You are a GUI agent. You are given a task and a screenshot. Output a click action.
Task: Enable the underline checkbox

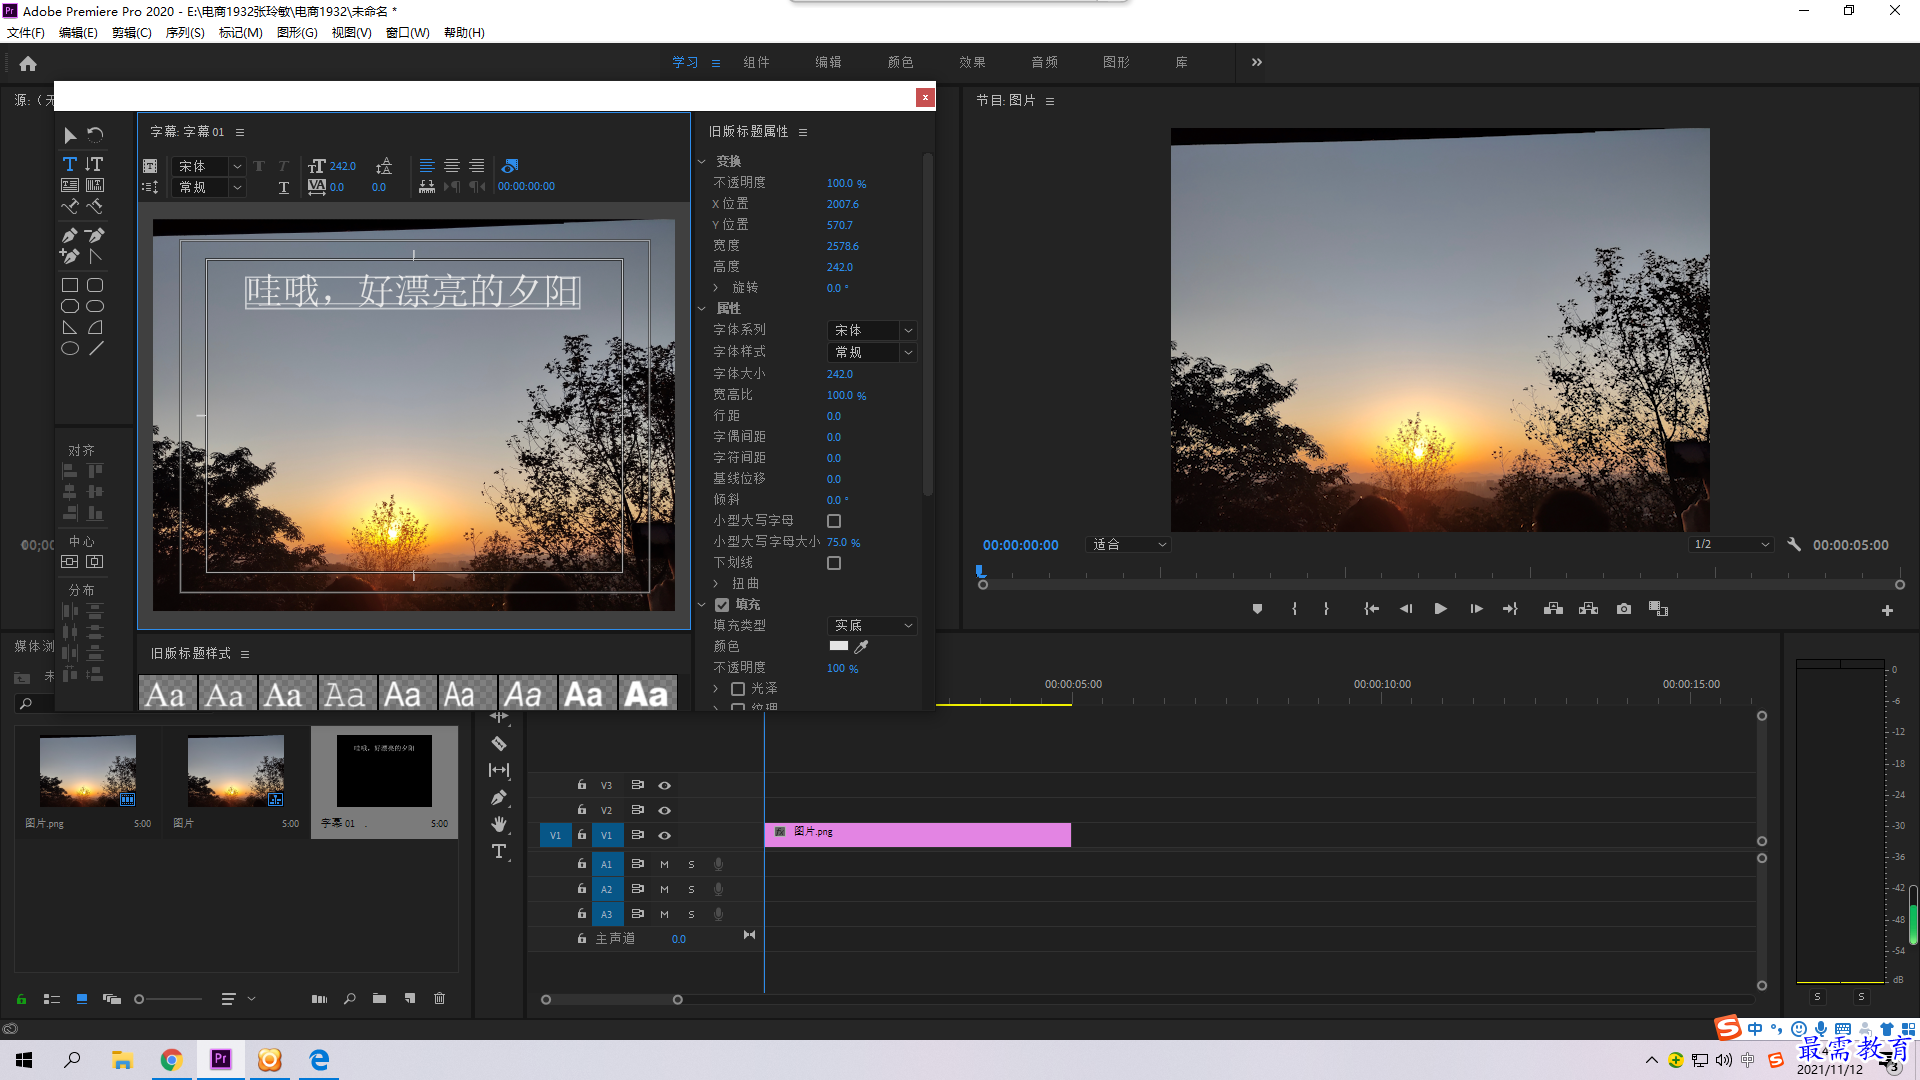834,563
